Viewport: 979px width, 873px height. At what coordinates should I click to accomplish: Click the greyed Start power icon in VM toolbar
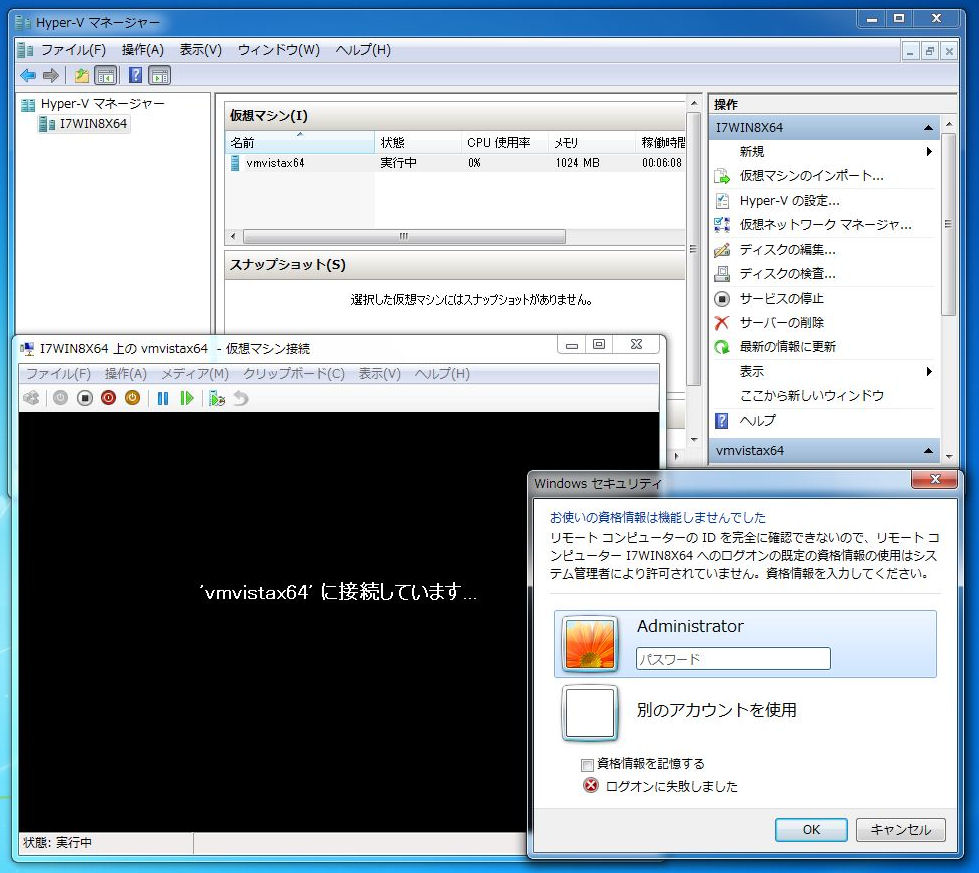click(x=60, y=398)
